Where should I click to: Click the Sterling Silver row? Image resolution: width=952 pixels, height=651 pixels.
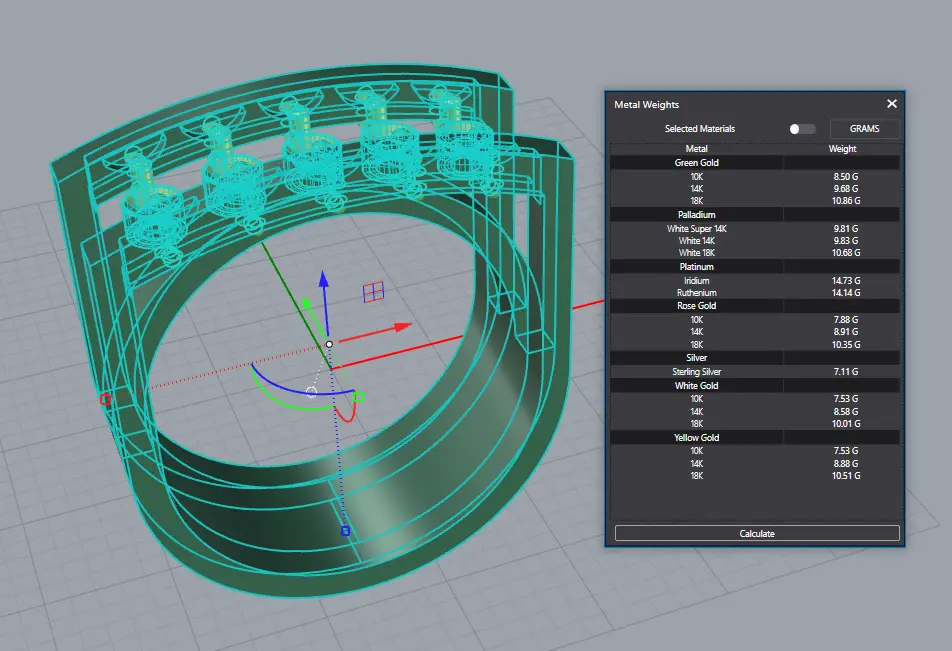point(697,372)
